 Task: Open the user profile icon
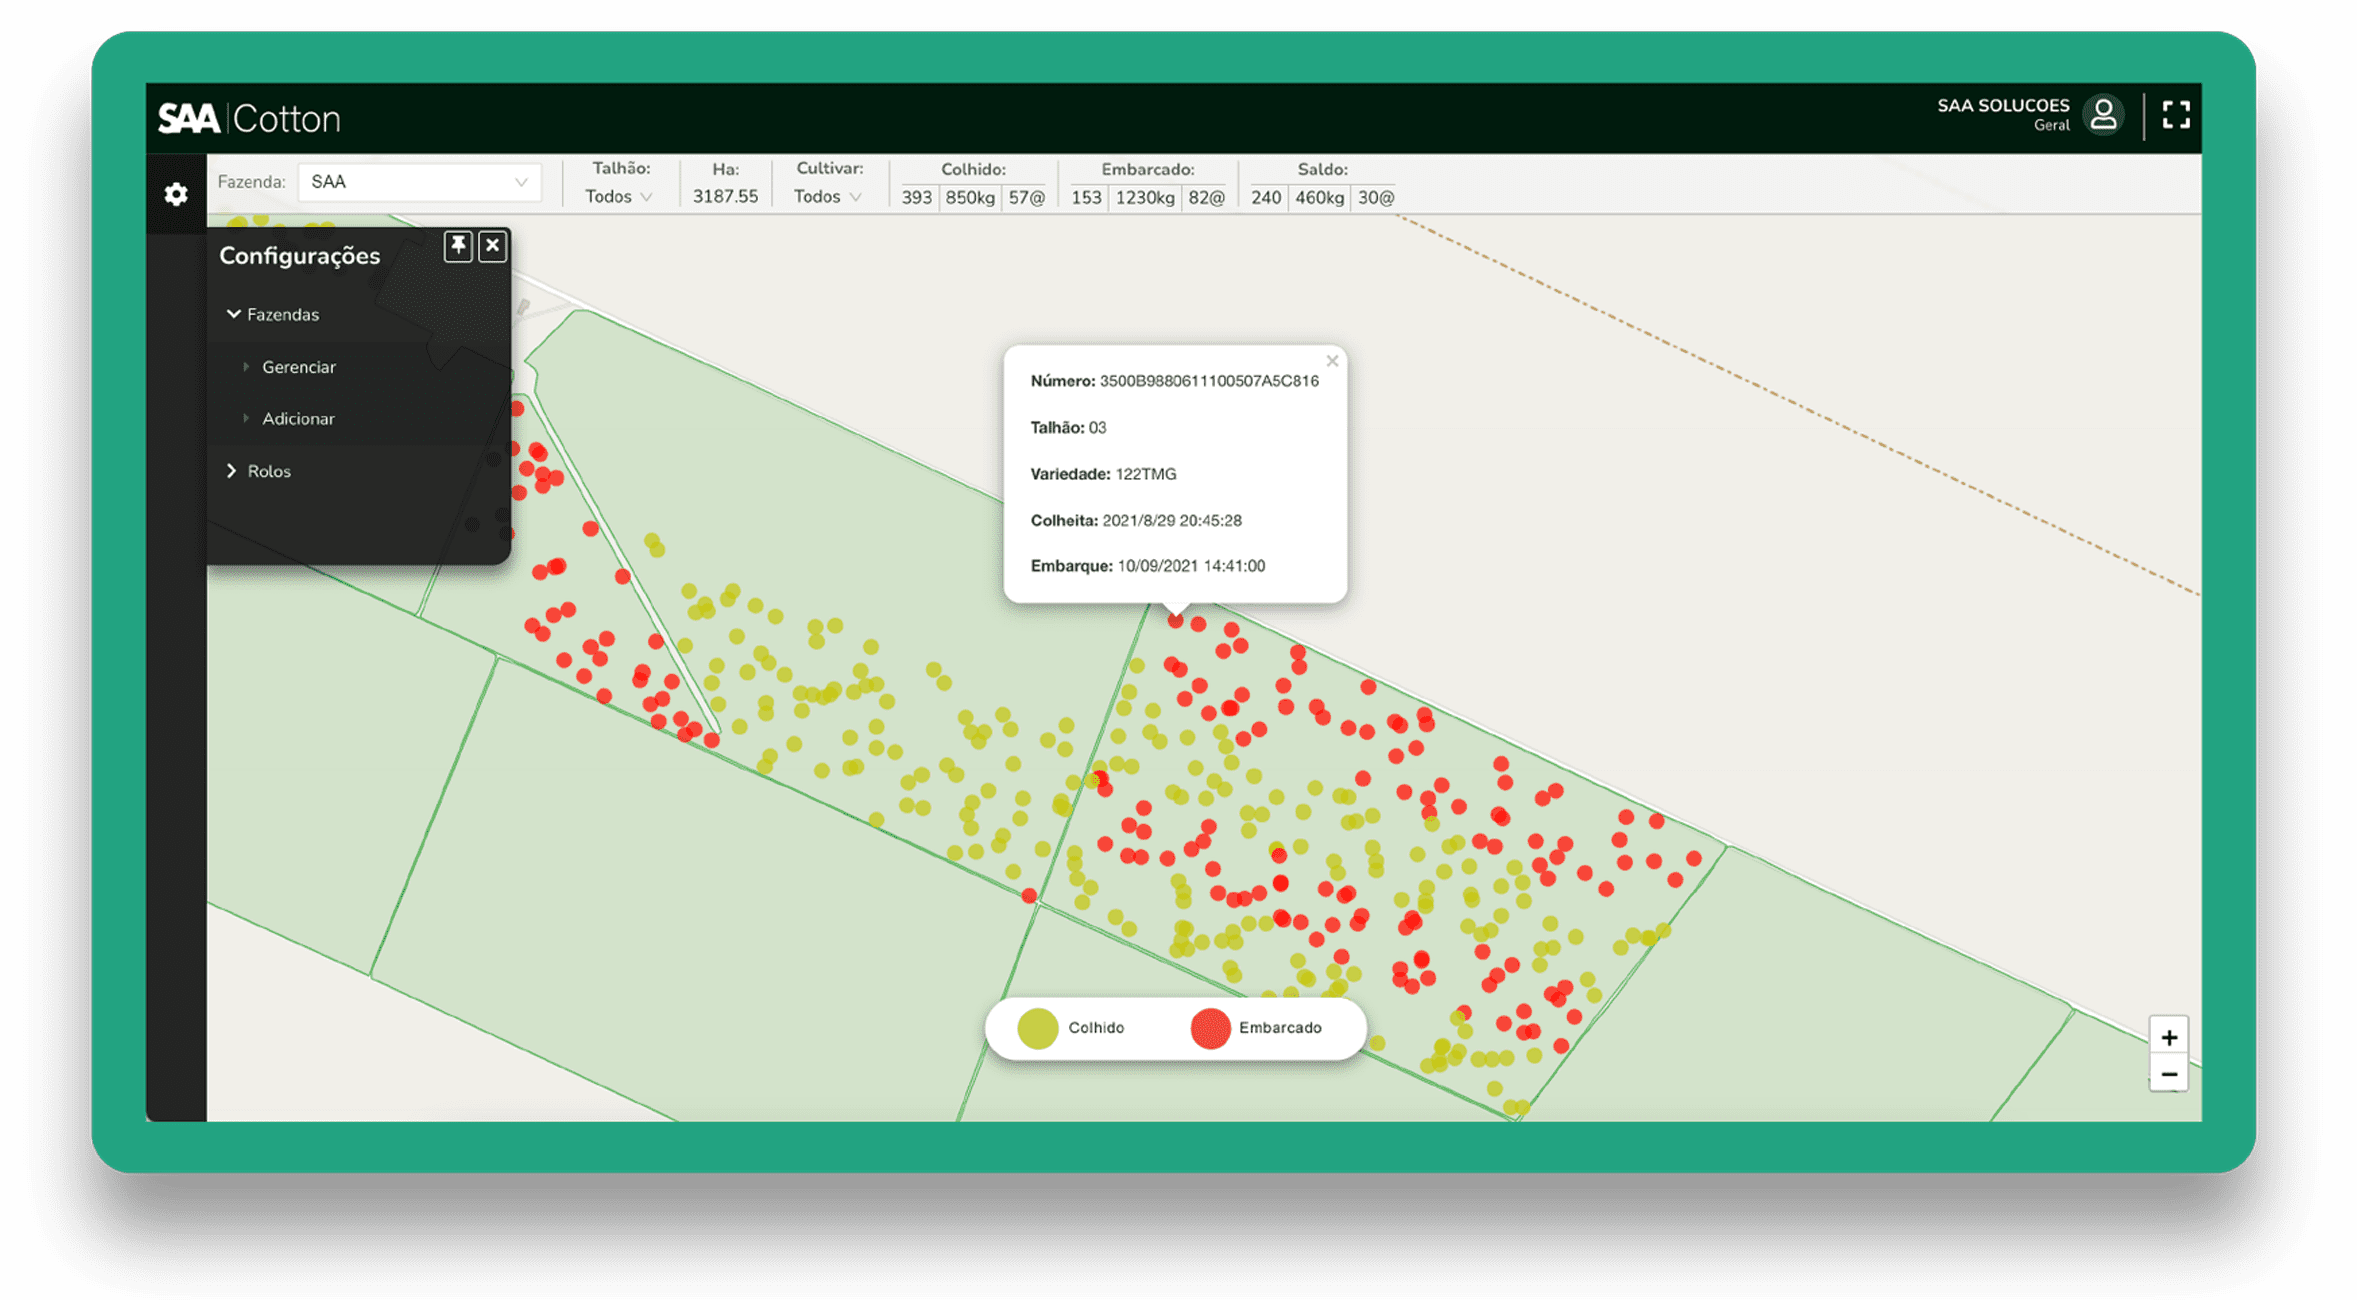[x=2102, y=115]
